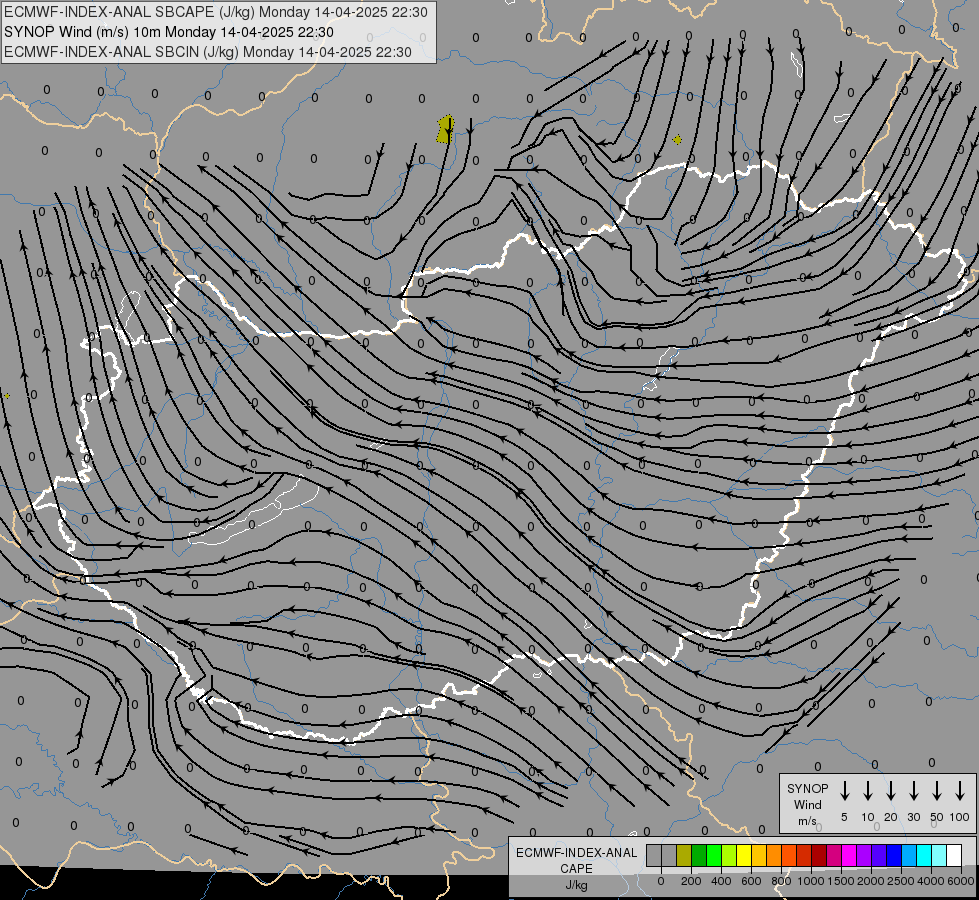Click the '200' tick on the CAPE scale
The width and height of the screenshot is (979, 900).
point(691,881)
